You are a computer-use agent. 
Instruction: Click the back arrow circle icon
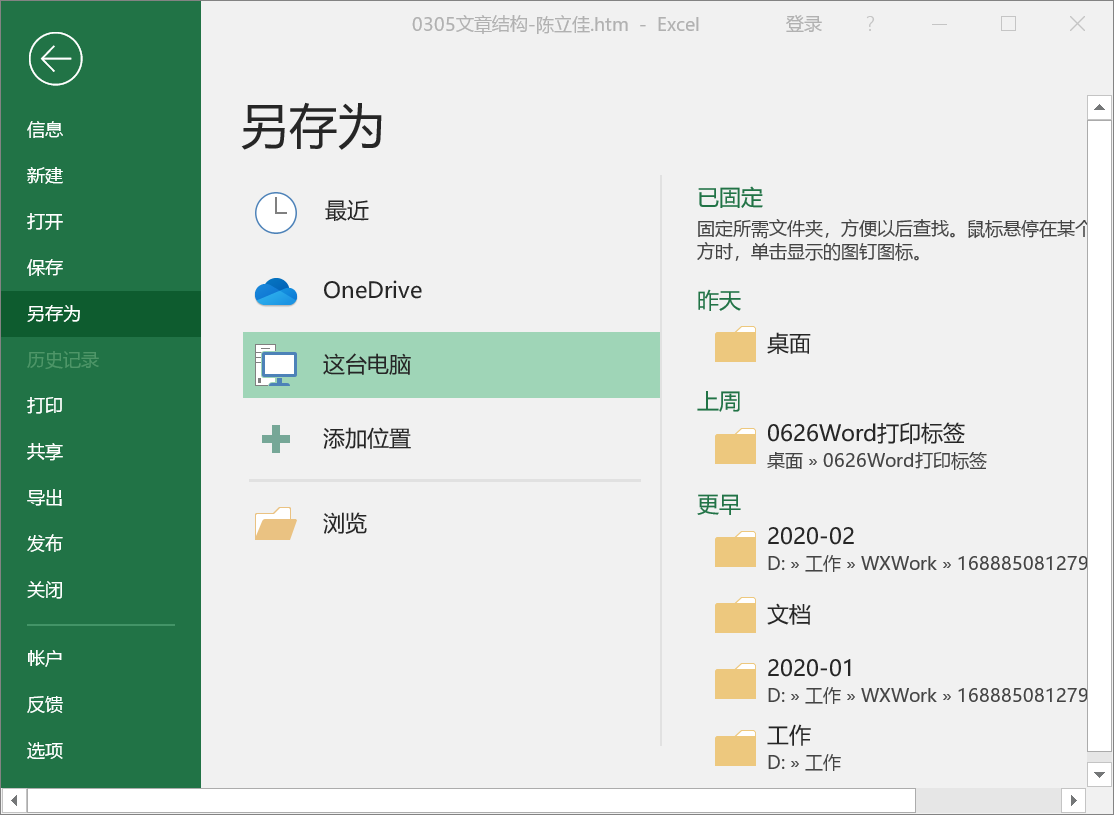click(56, 58)
